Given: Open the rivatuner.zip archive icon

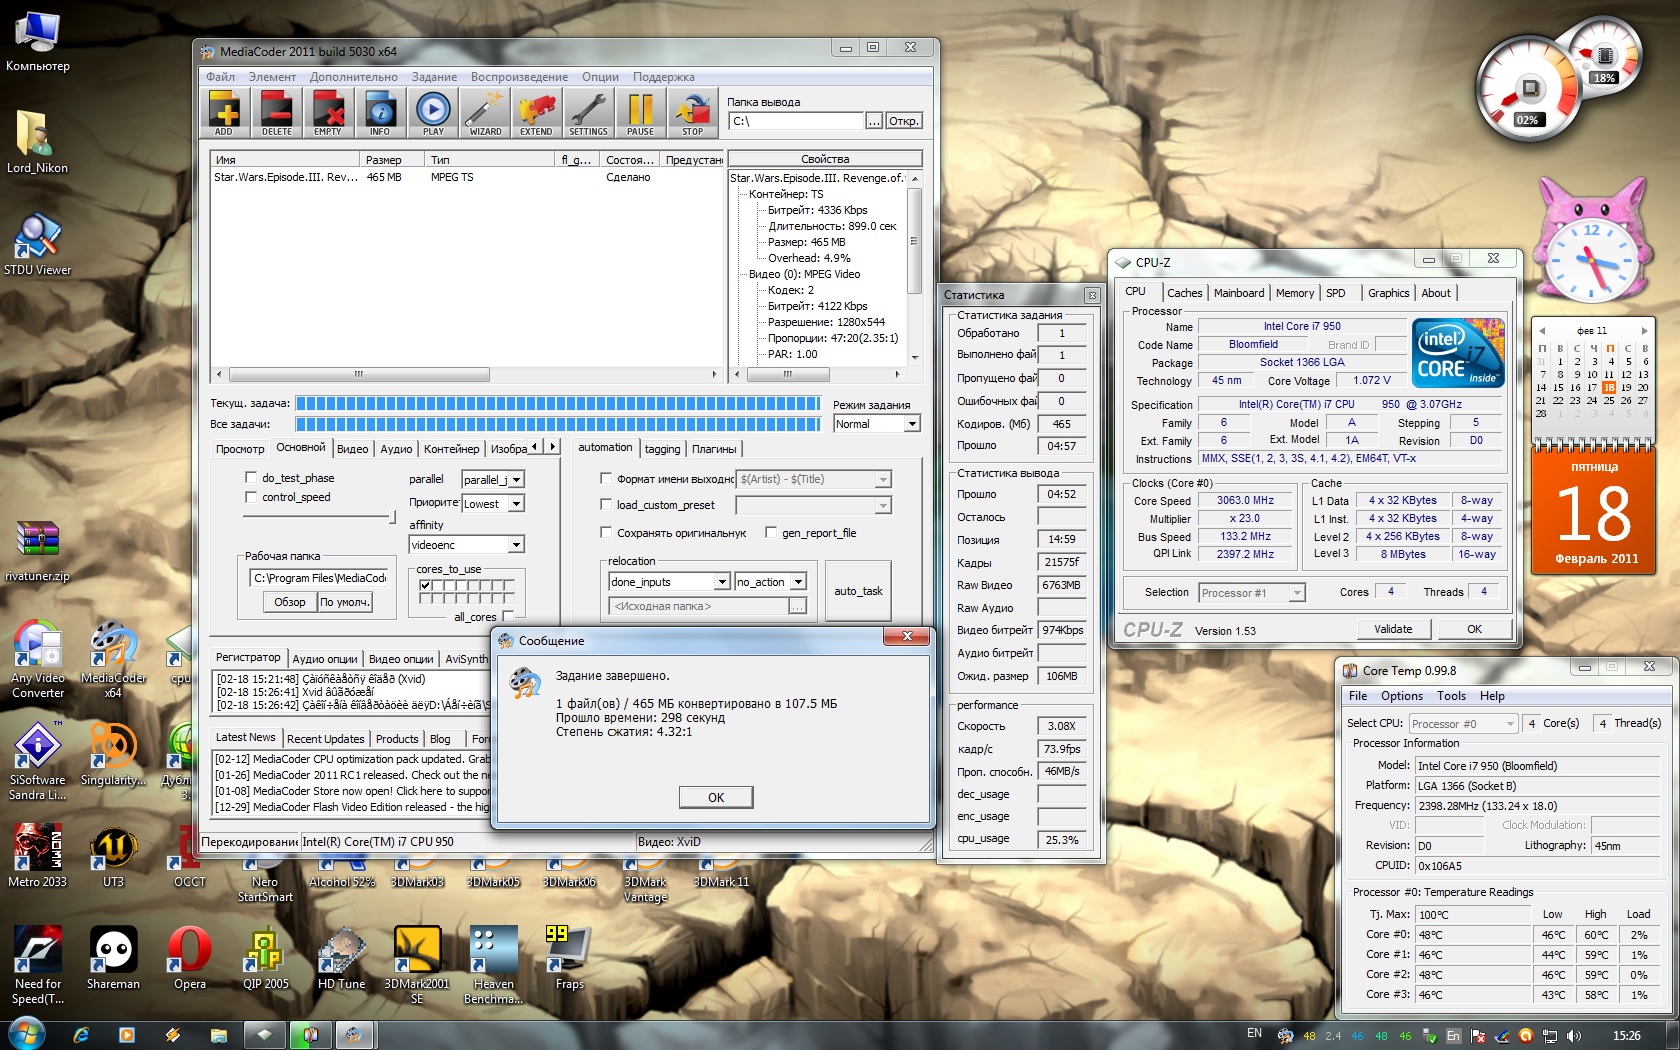Looking at the screenshot, I should coord(38,551).
